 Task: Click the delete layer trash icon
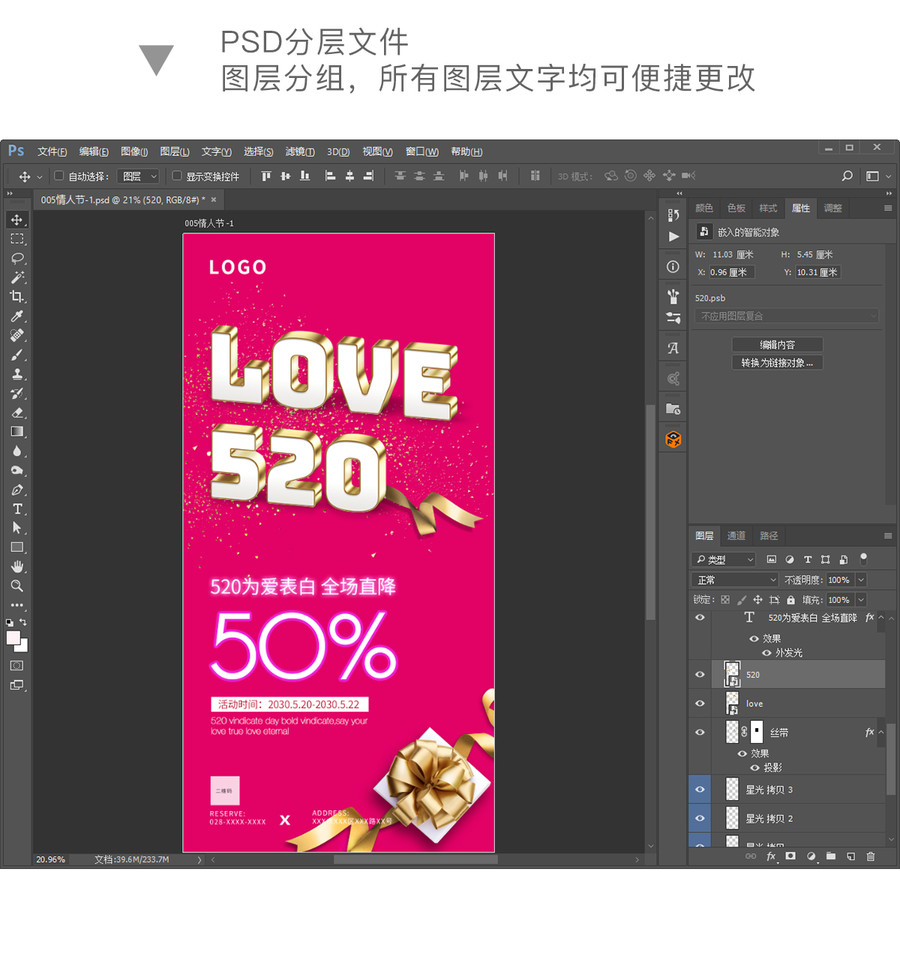coord(871,857)
